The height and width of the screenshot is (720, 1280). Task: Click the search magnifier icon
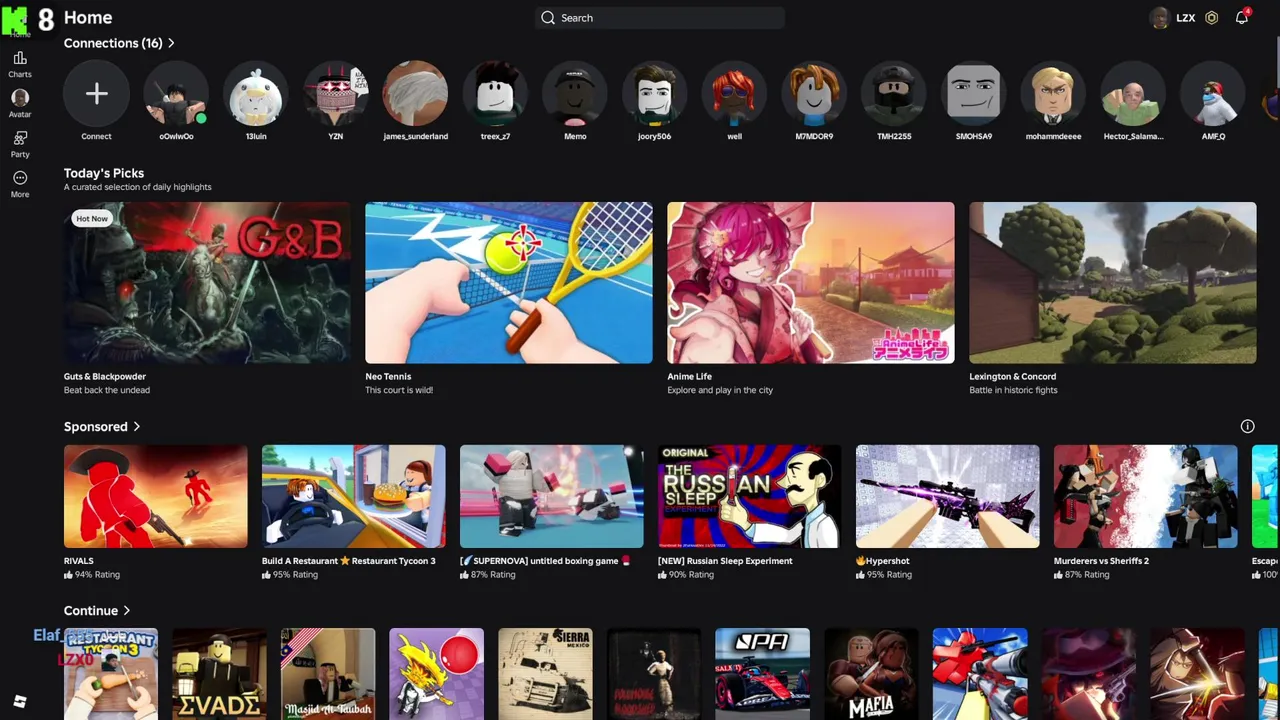(x=548, y=18)
